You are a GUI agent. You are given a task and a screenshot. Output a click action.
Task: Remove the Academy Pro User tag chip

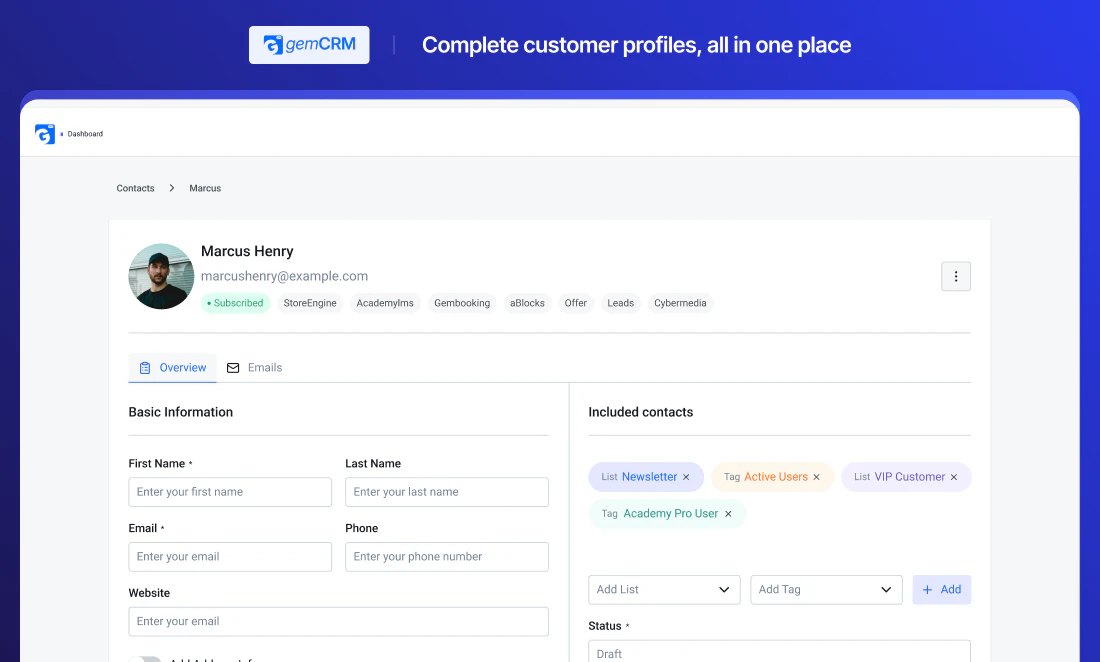click(728, 514)
